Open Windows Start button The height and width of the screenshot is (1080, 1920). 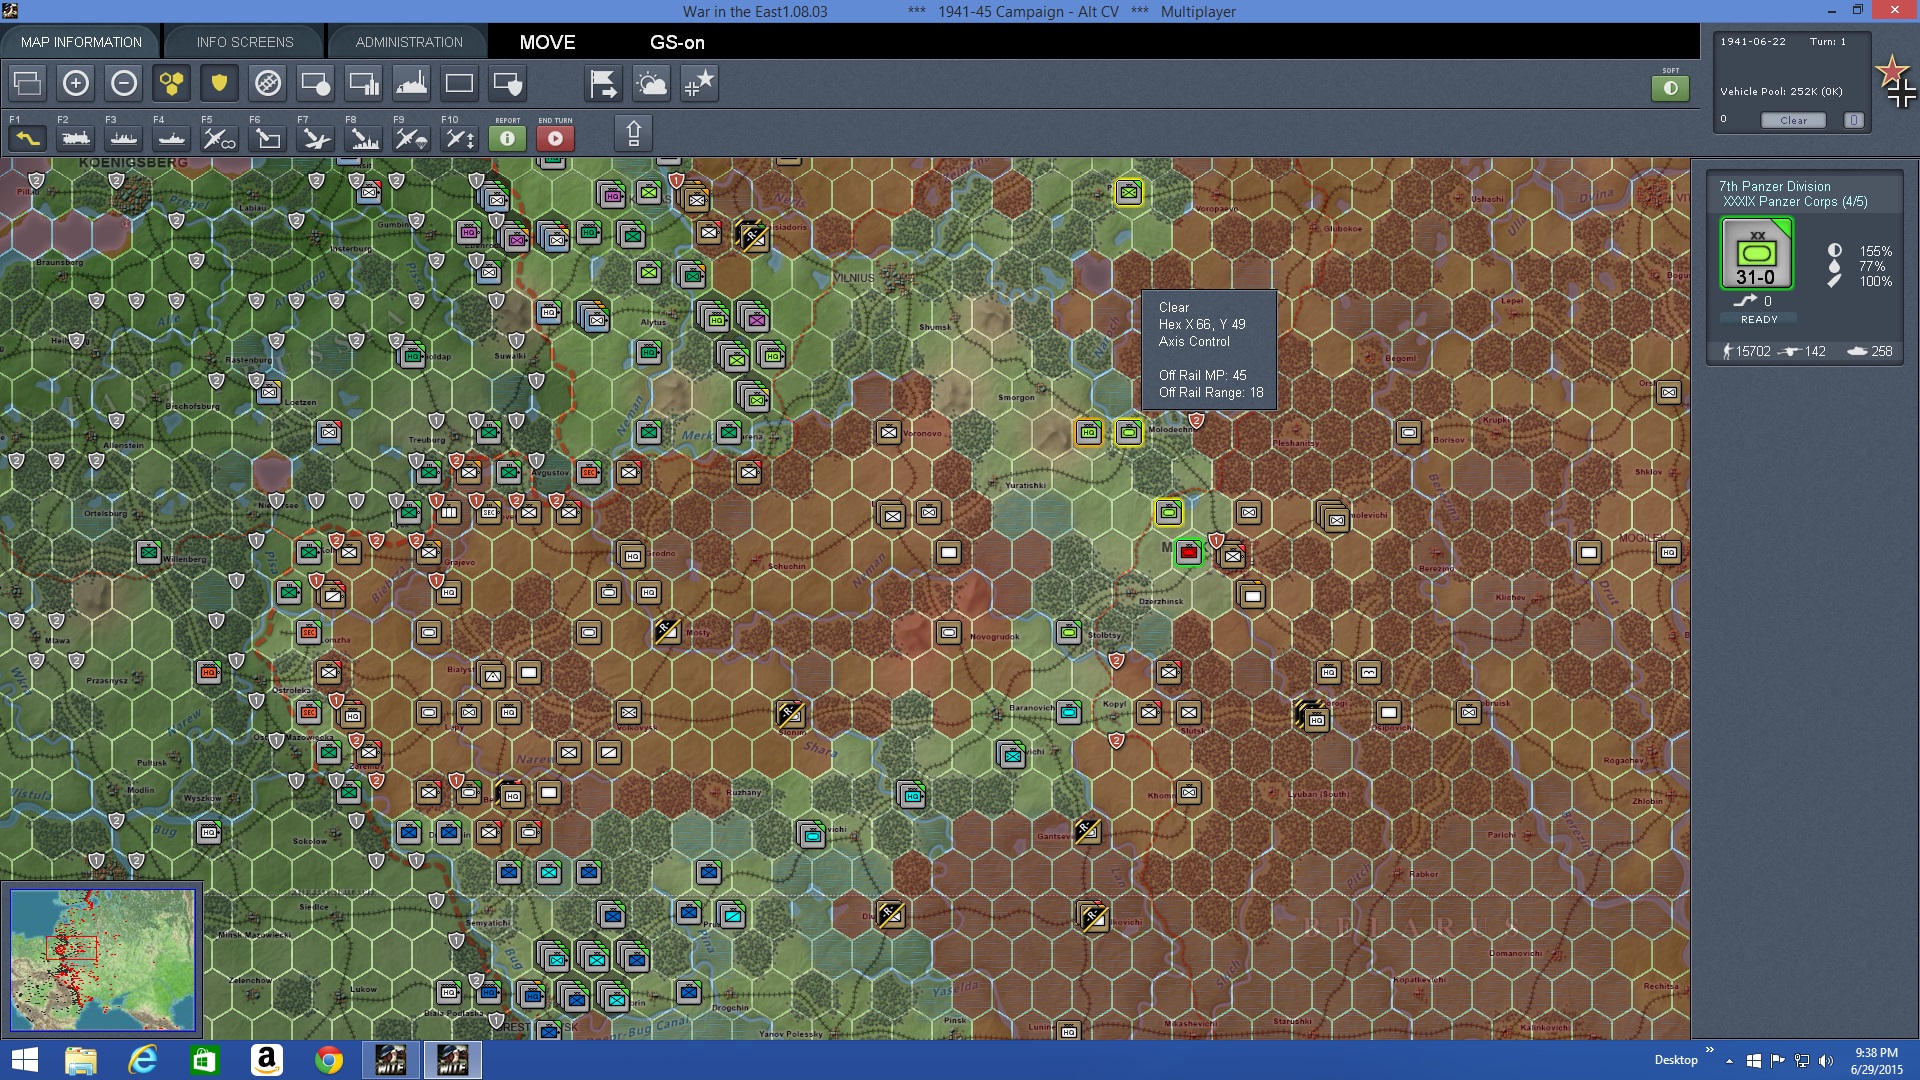click(x=24, y=1060)
